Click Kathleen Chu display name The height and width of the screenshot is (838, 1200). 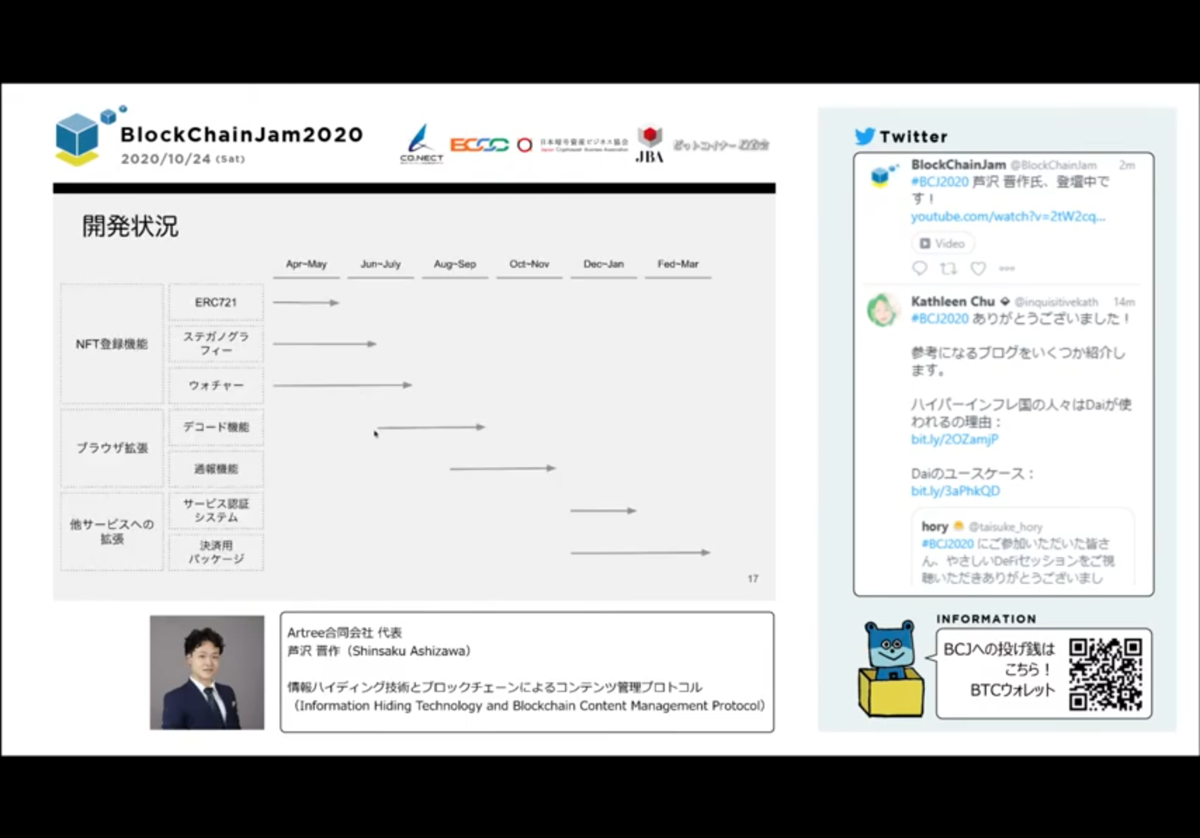click(953, 301)
